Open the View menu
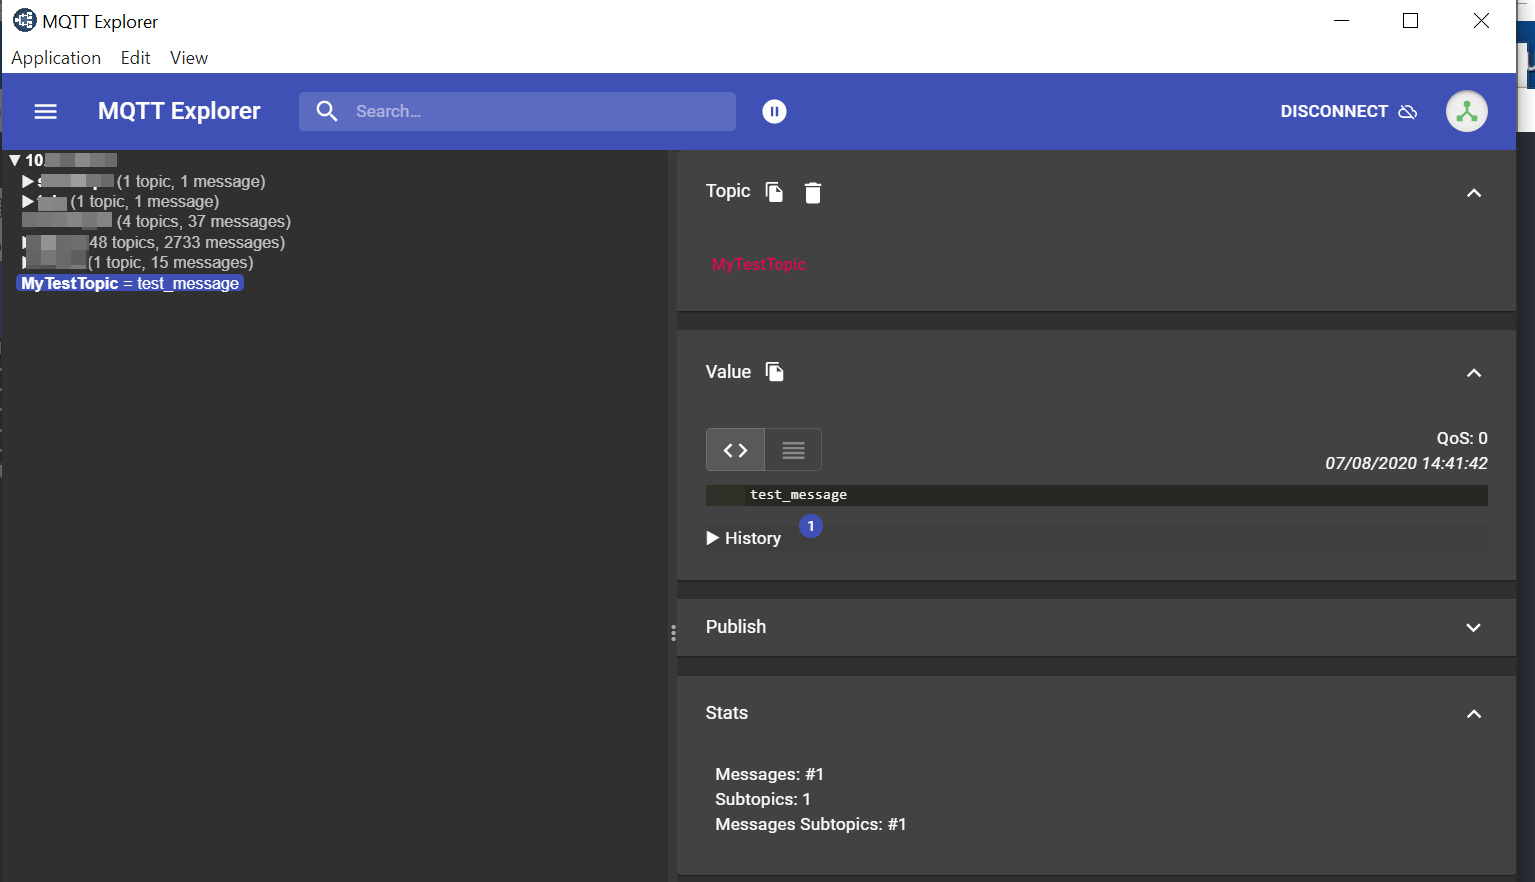1535x882 pixels. point(189,58)
